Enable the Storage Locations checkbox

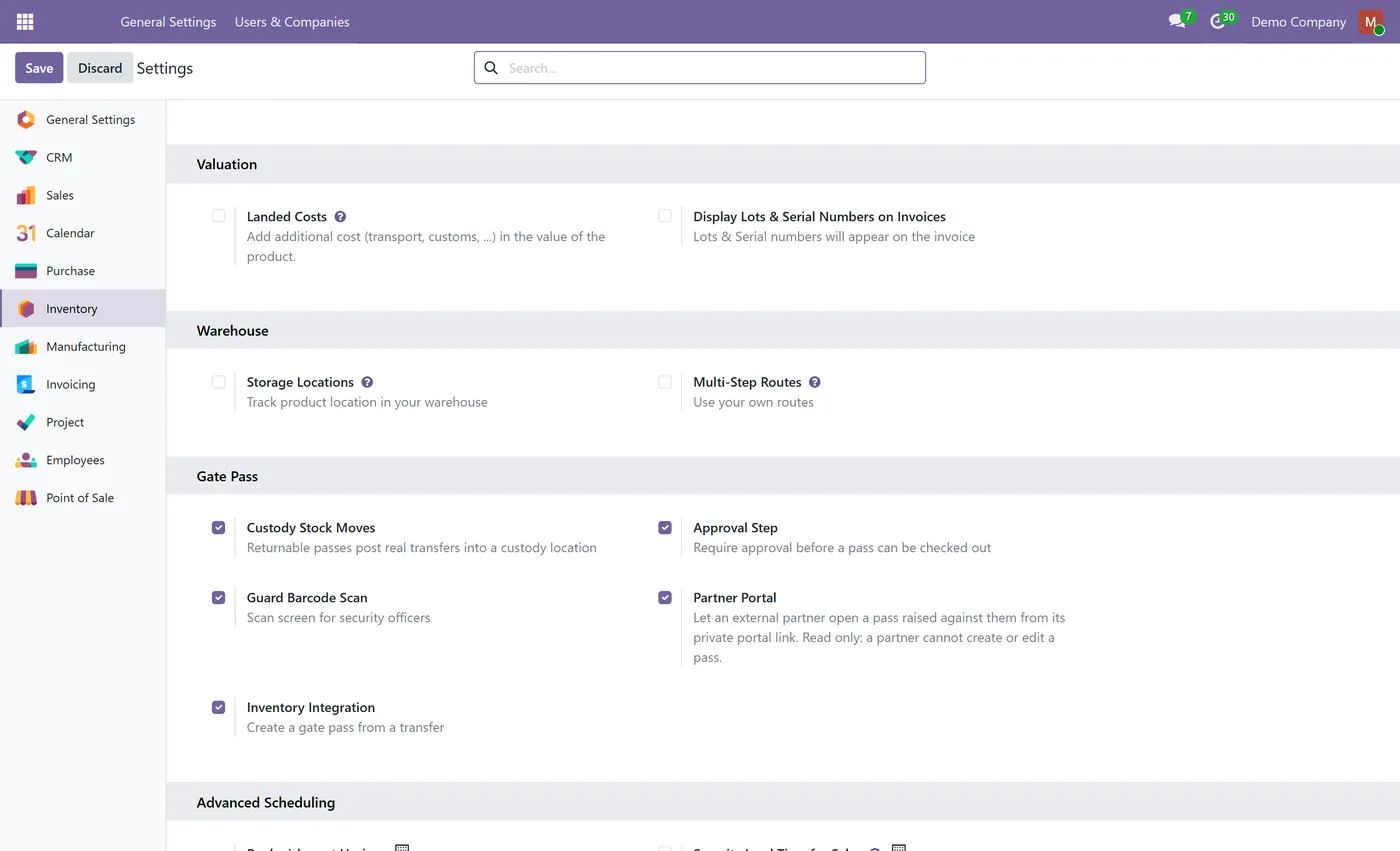pos(218,382)
